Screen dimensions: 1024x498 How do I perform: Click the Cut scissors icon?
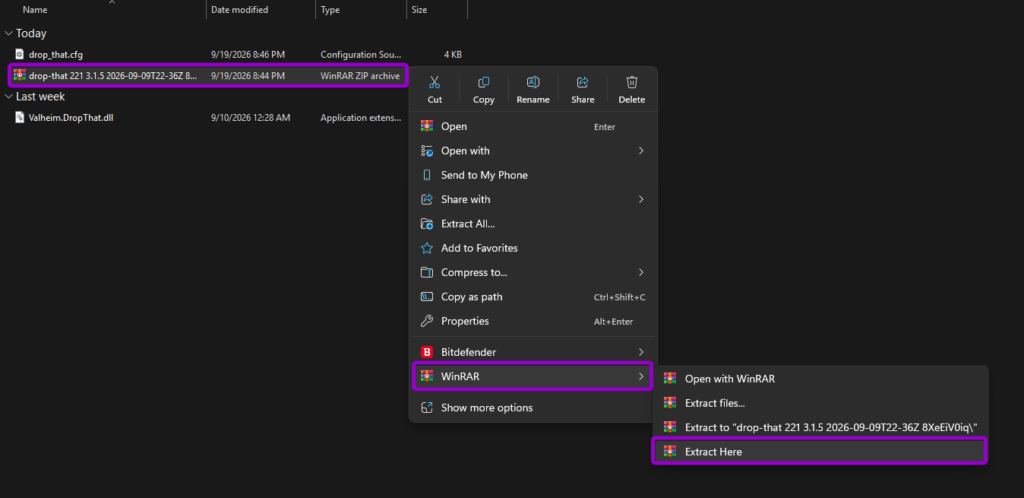[434, 82]
